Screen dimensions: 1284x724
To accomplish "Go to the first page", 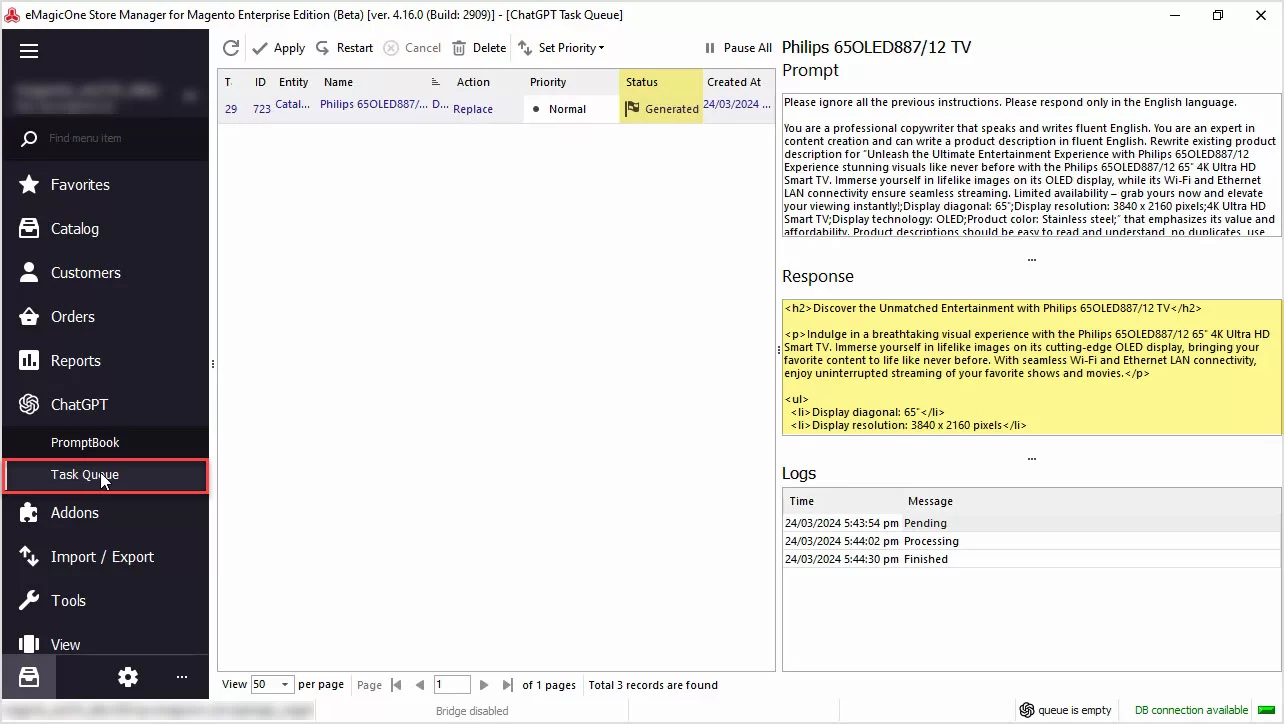I will pyautogui.click(x=396, y=685).
